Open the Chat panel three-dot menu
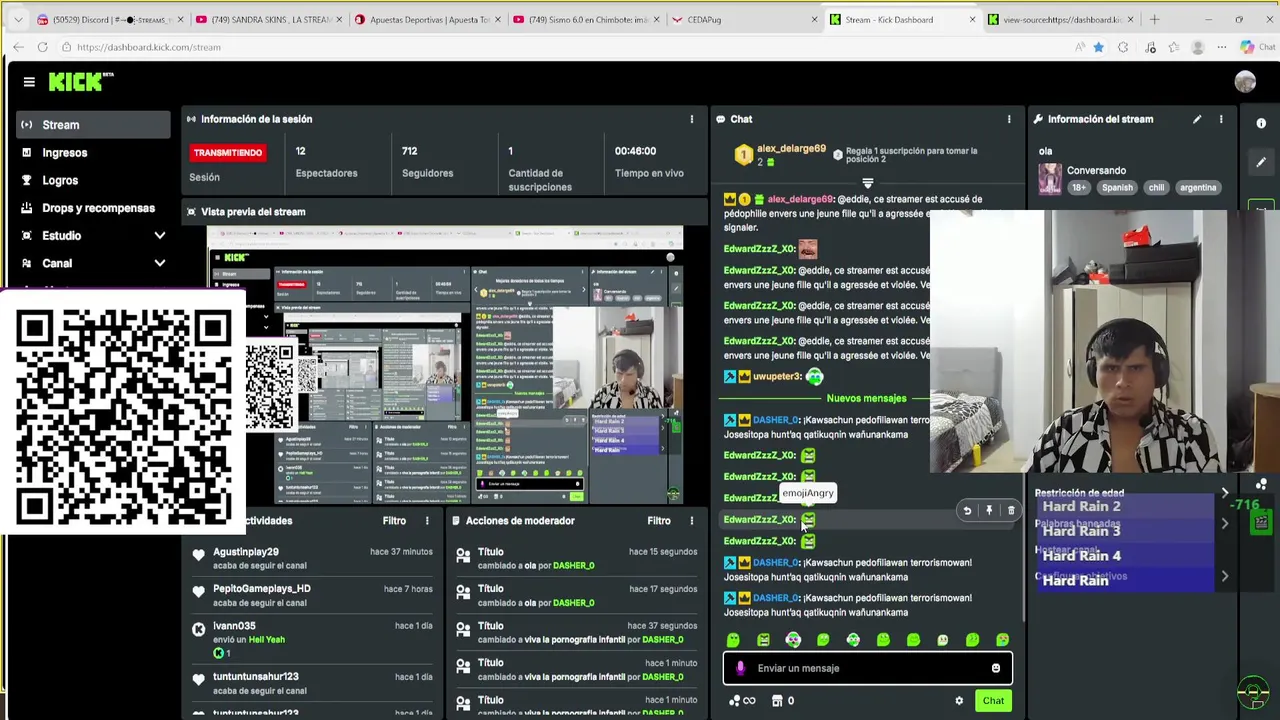 pos(1008,119)
